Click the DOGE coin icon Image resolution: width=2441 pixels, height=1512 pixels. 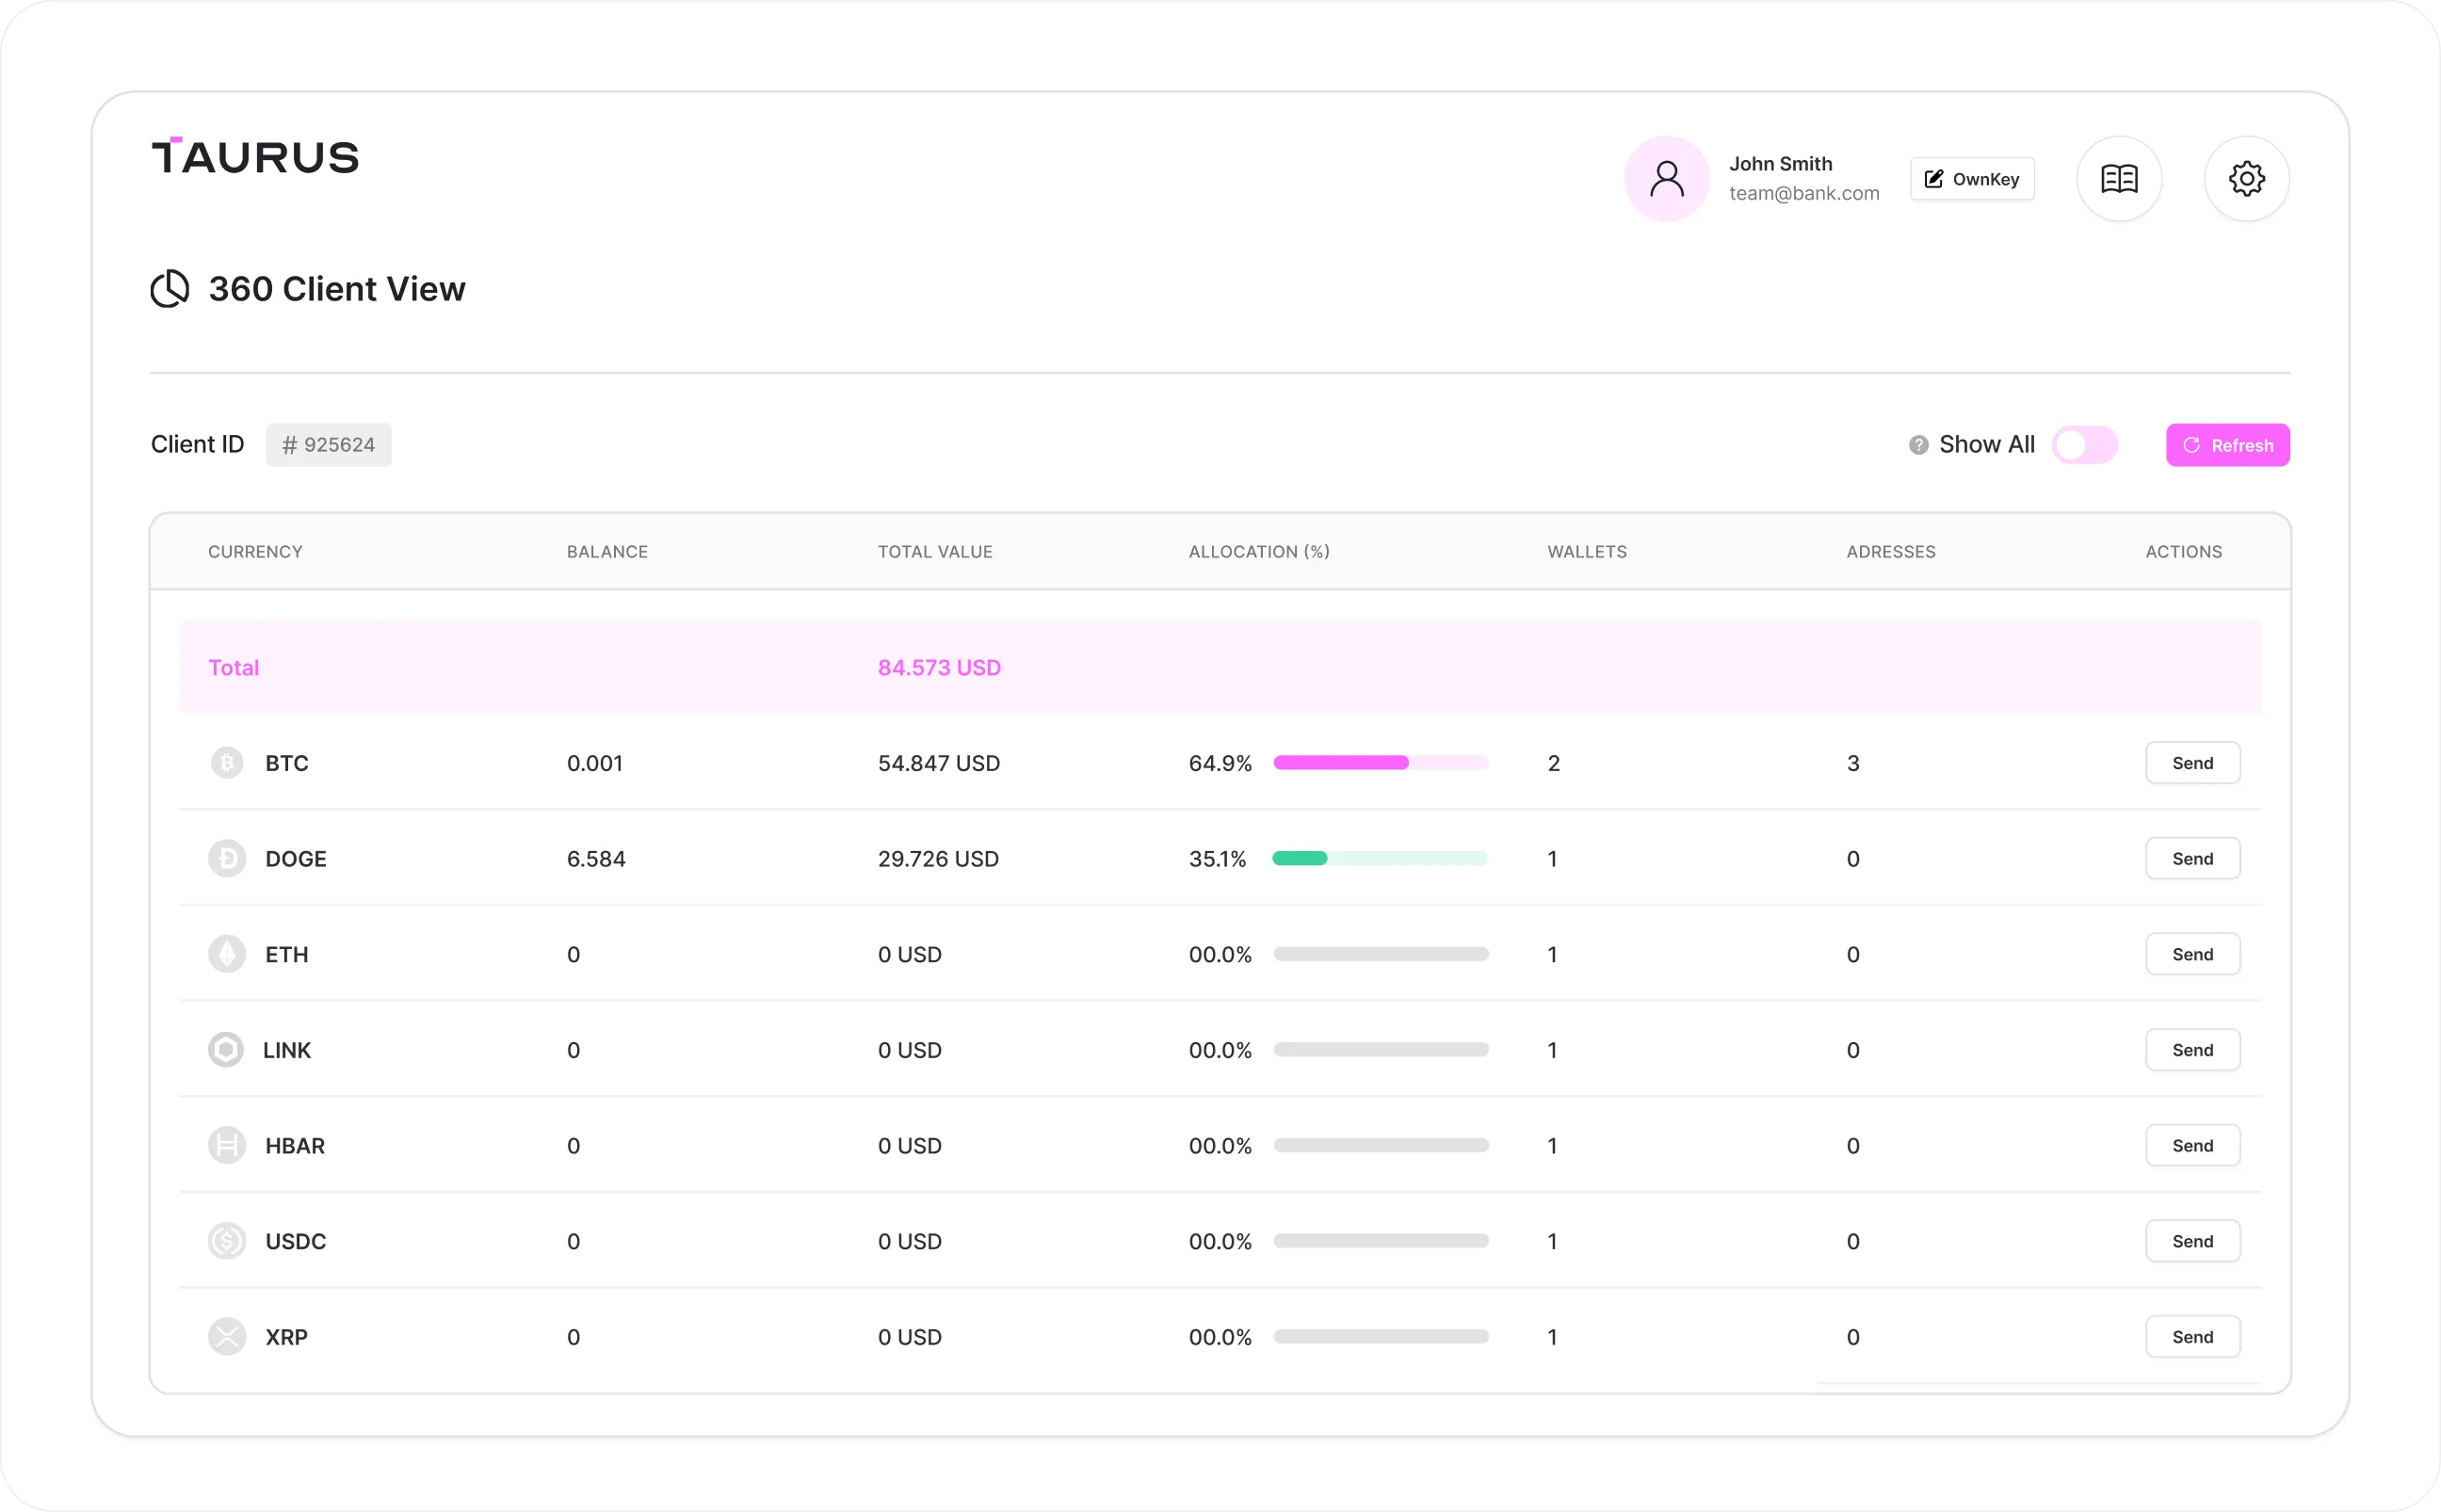[x=227, y=858]
